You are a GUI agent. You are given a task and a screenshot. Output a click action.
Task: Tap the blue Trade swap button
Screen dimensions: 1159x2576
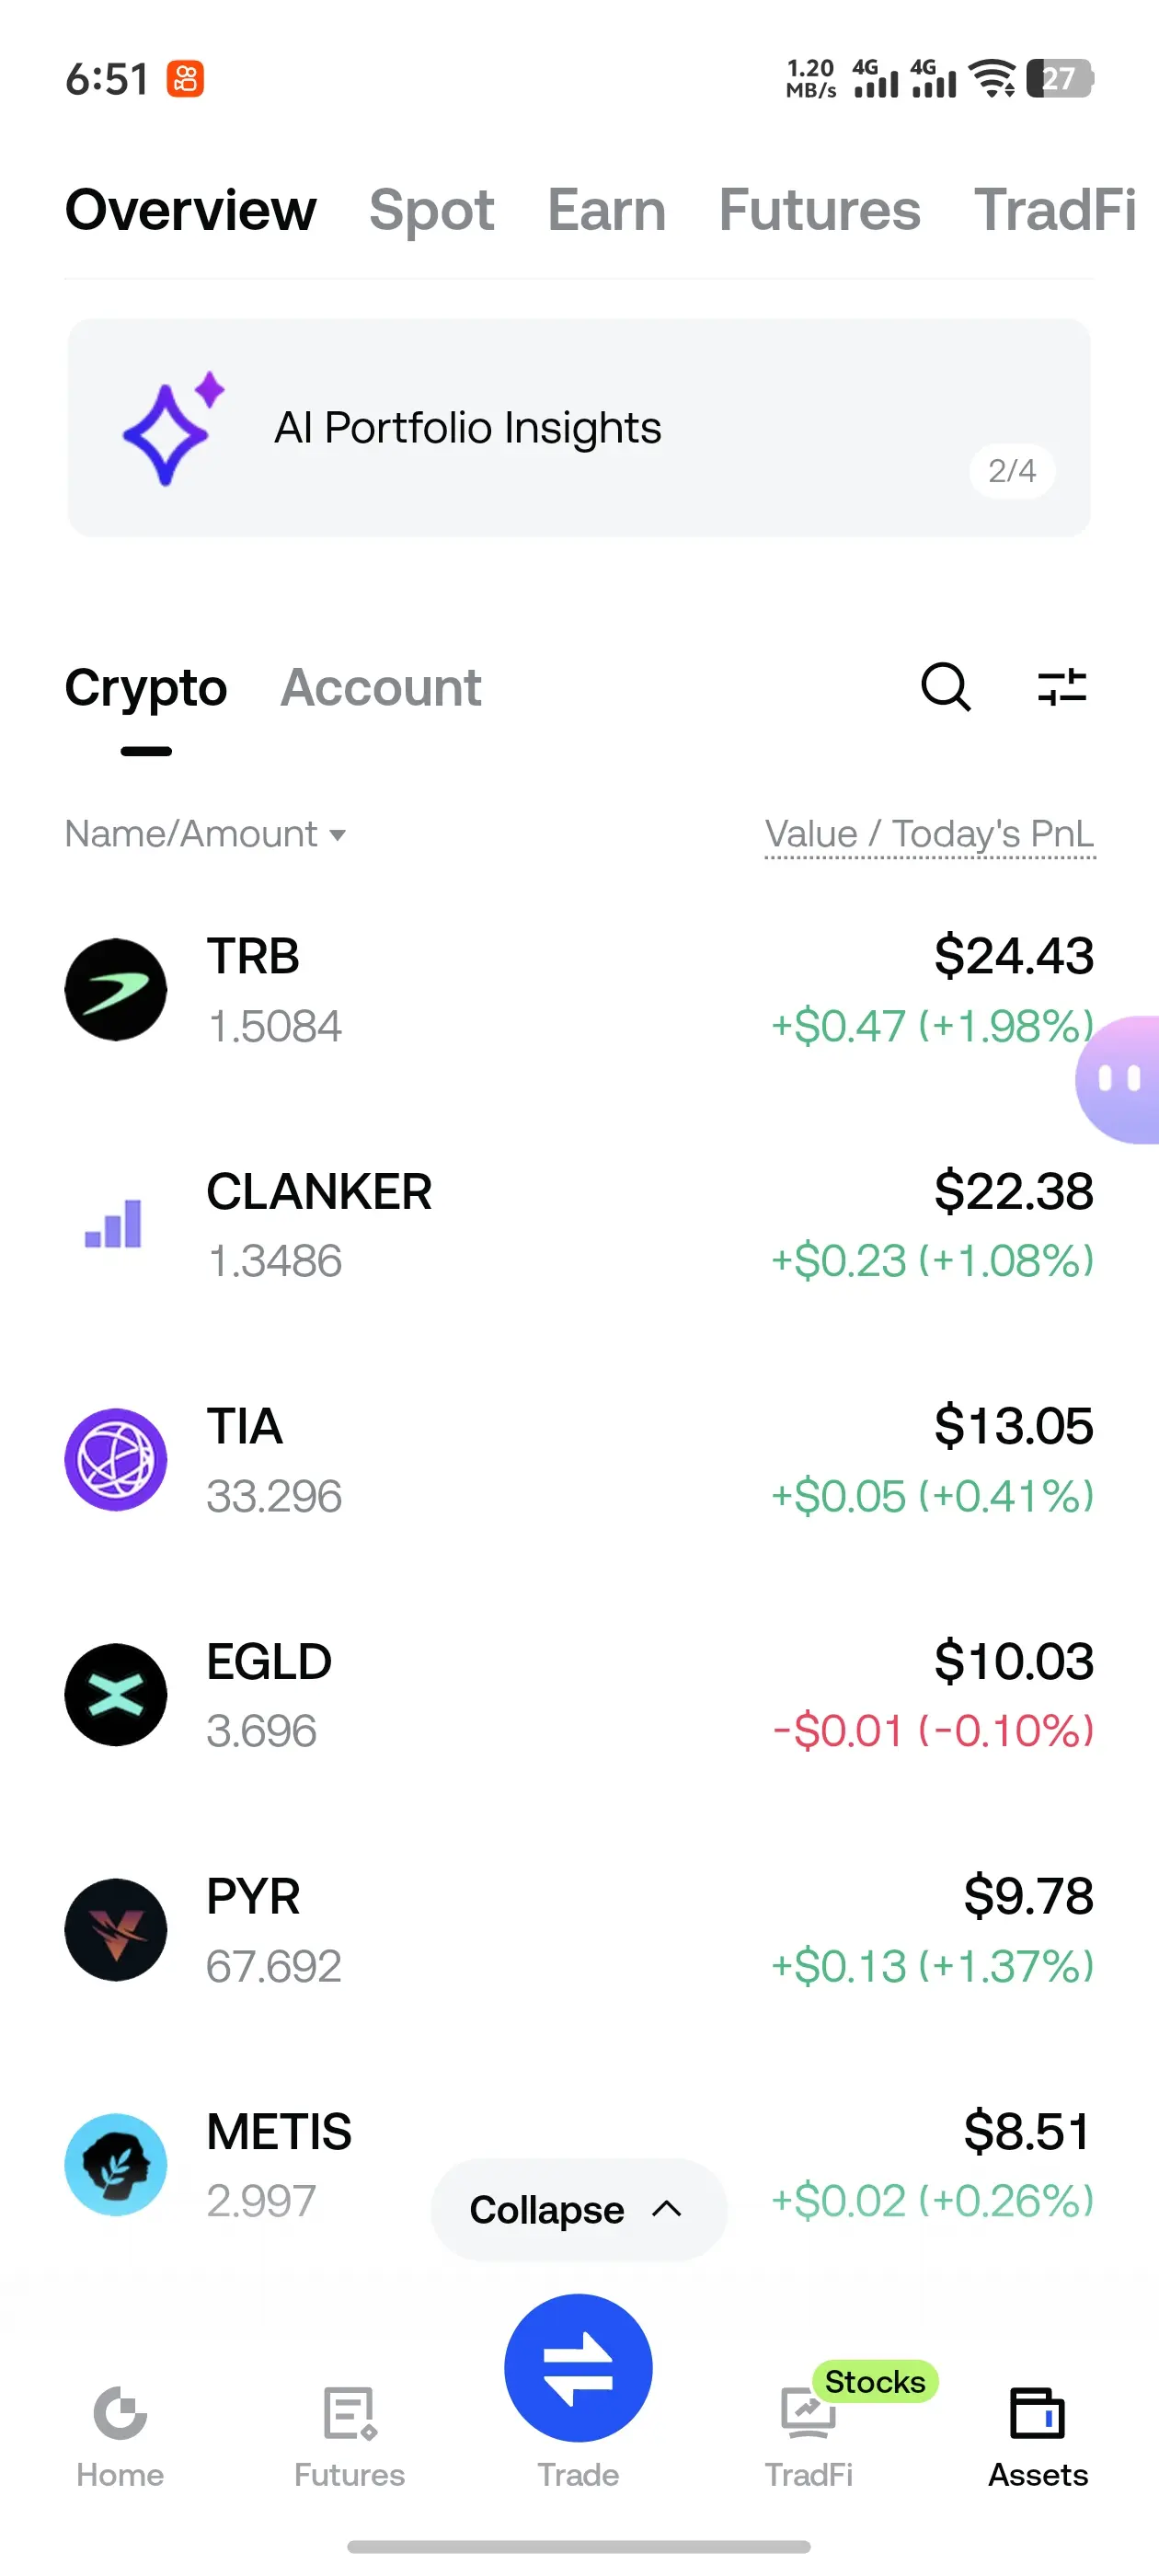(x=578, y=2367)
